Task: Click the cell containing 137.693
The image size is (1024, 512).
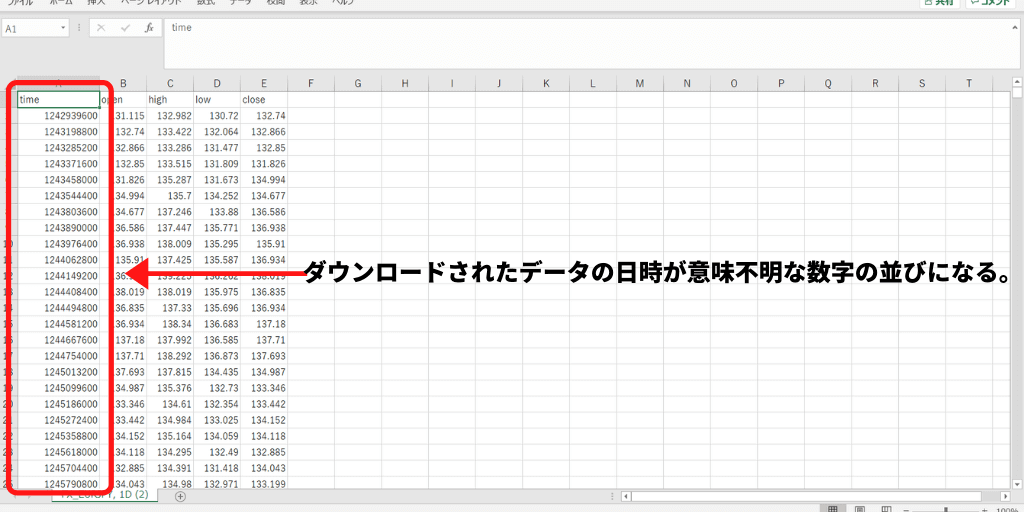Action: click(264, 356)
